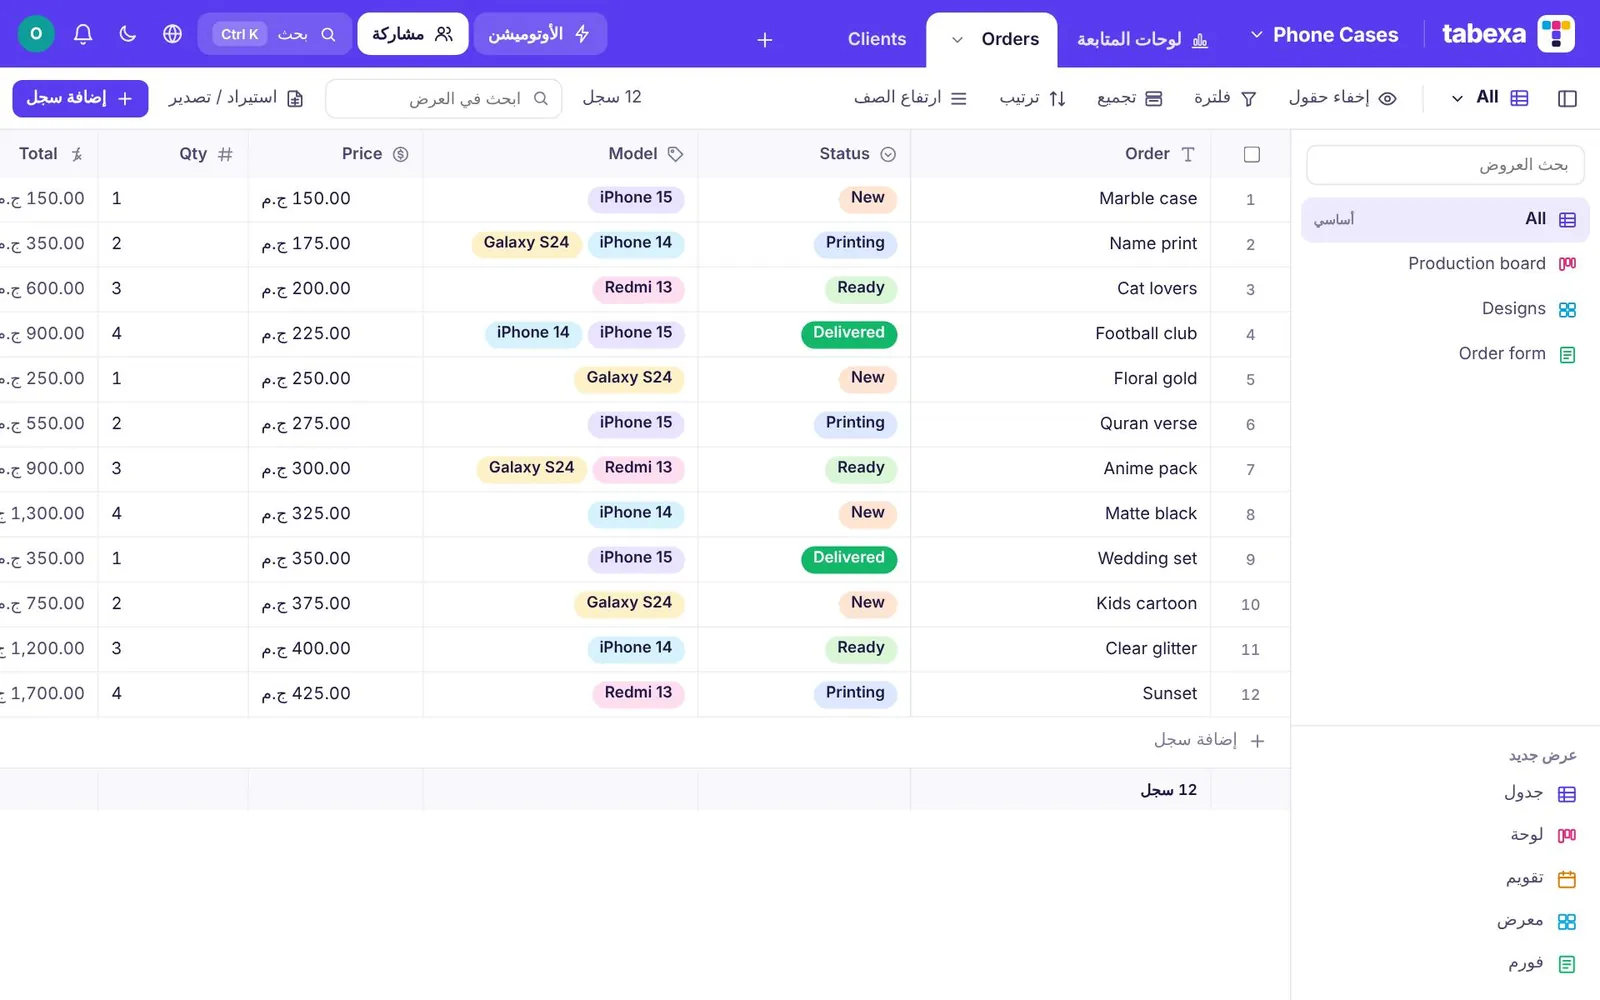Image resolution: width=1600 pixels, height=1000 pixels.
Task: Click the share button (مشاركة)
Action: pos(413,34)
